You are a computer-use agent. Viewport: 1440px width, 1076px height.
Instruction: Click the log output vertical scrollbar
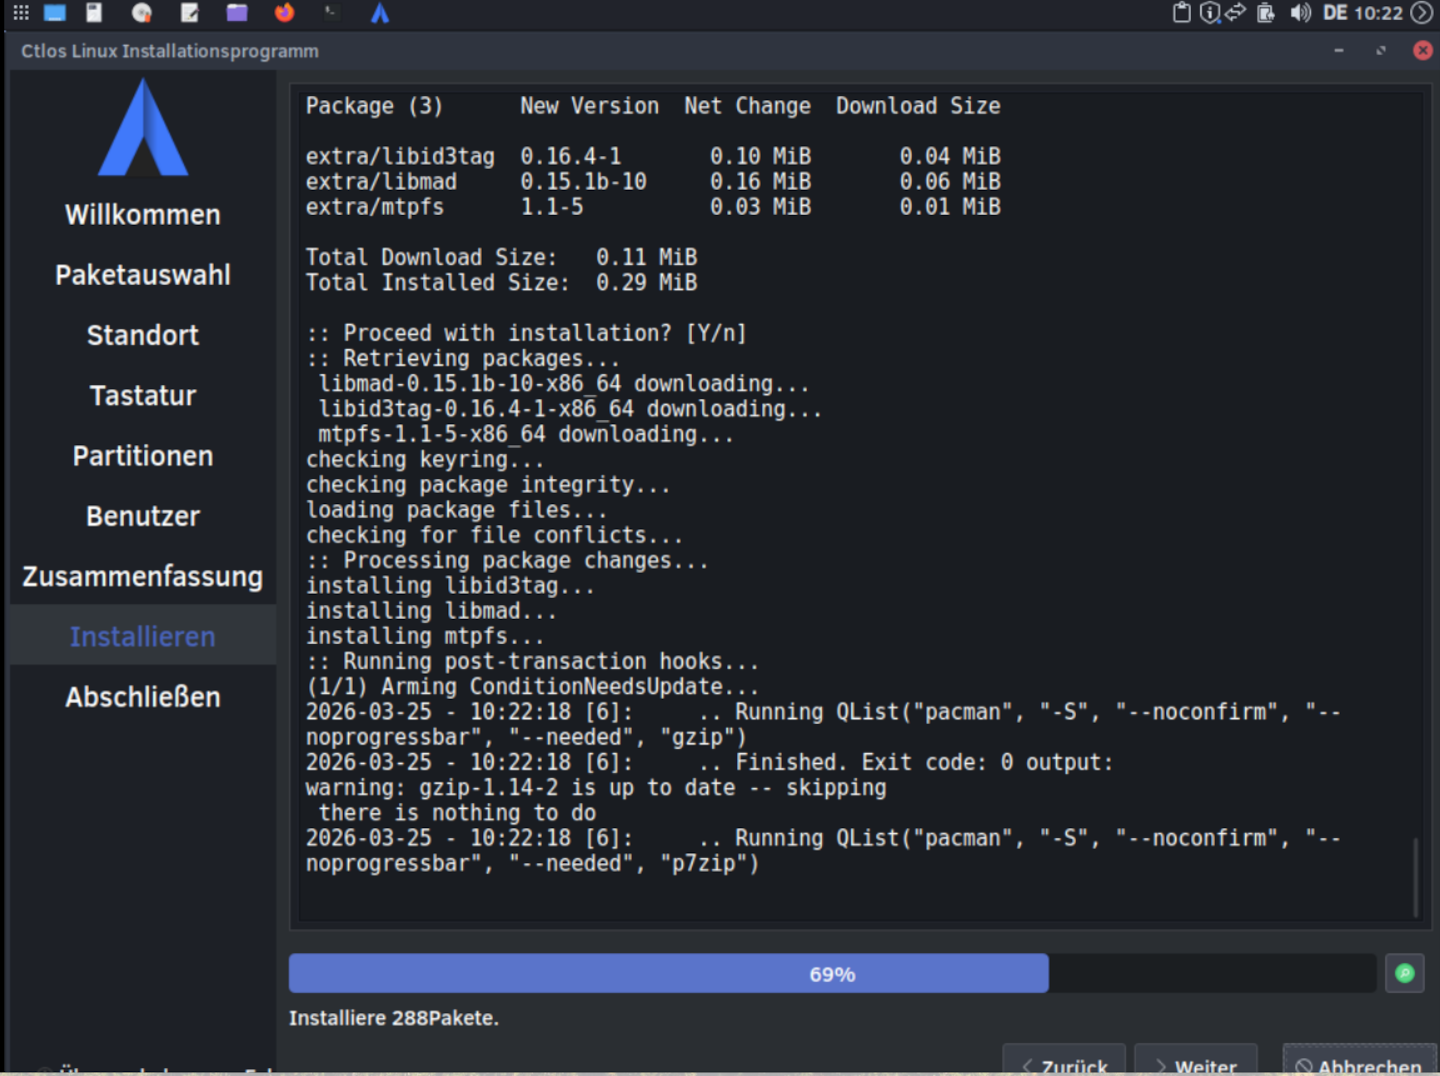(1415, 876)
